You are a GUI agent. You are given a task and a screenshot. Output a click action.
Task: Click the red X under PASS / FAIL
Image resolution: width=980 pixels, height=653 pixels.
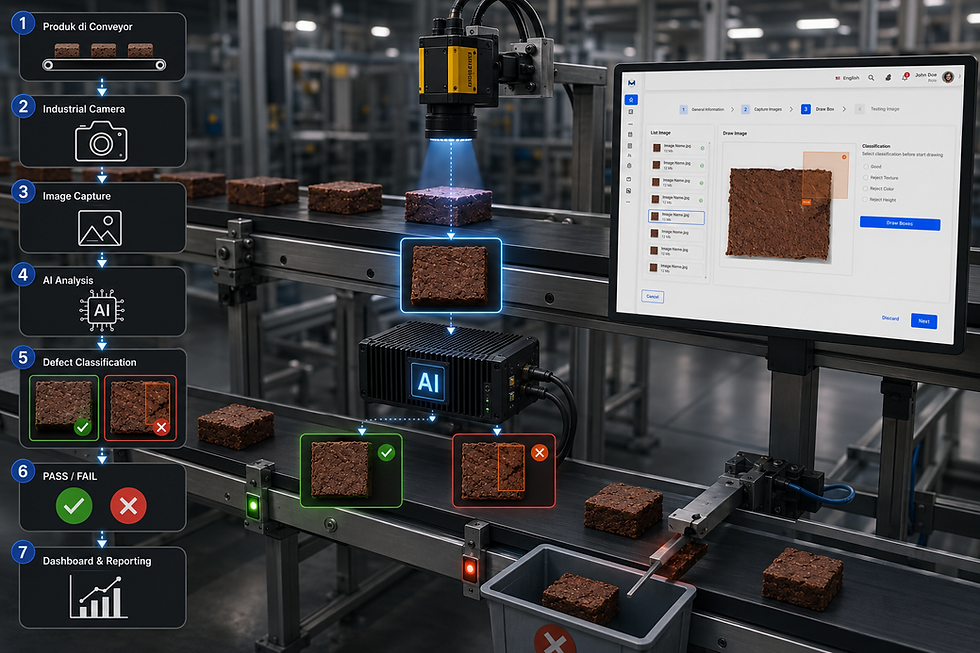click(129, 506)
